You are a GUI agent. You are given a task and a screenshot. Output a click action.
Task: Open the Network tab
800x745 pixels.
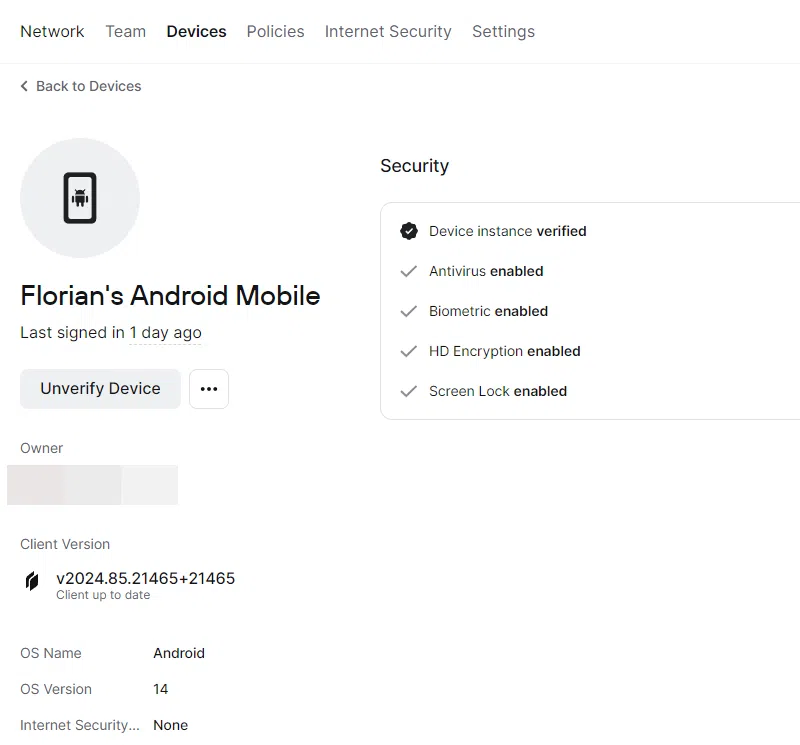point(52,31)
